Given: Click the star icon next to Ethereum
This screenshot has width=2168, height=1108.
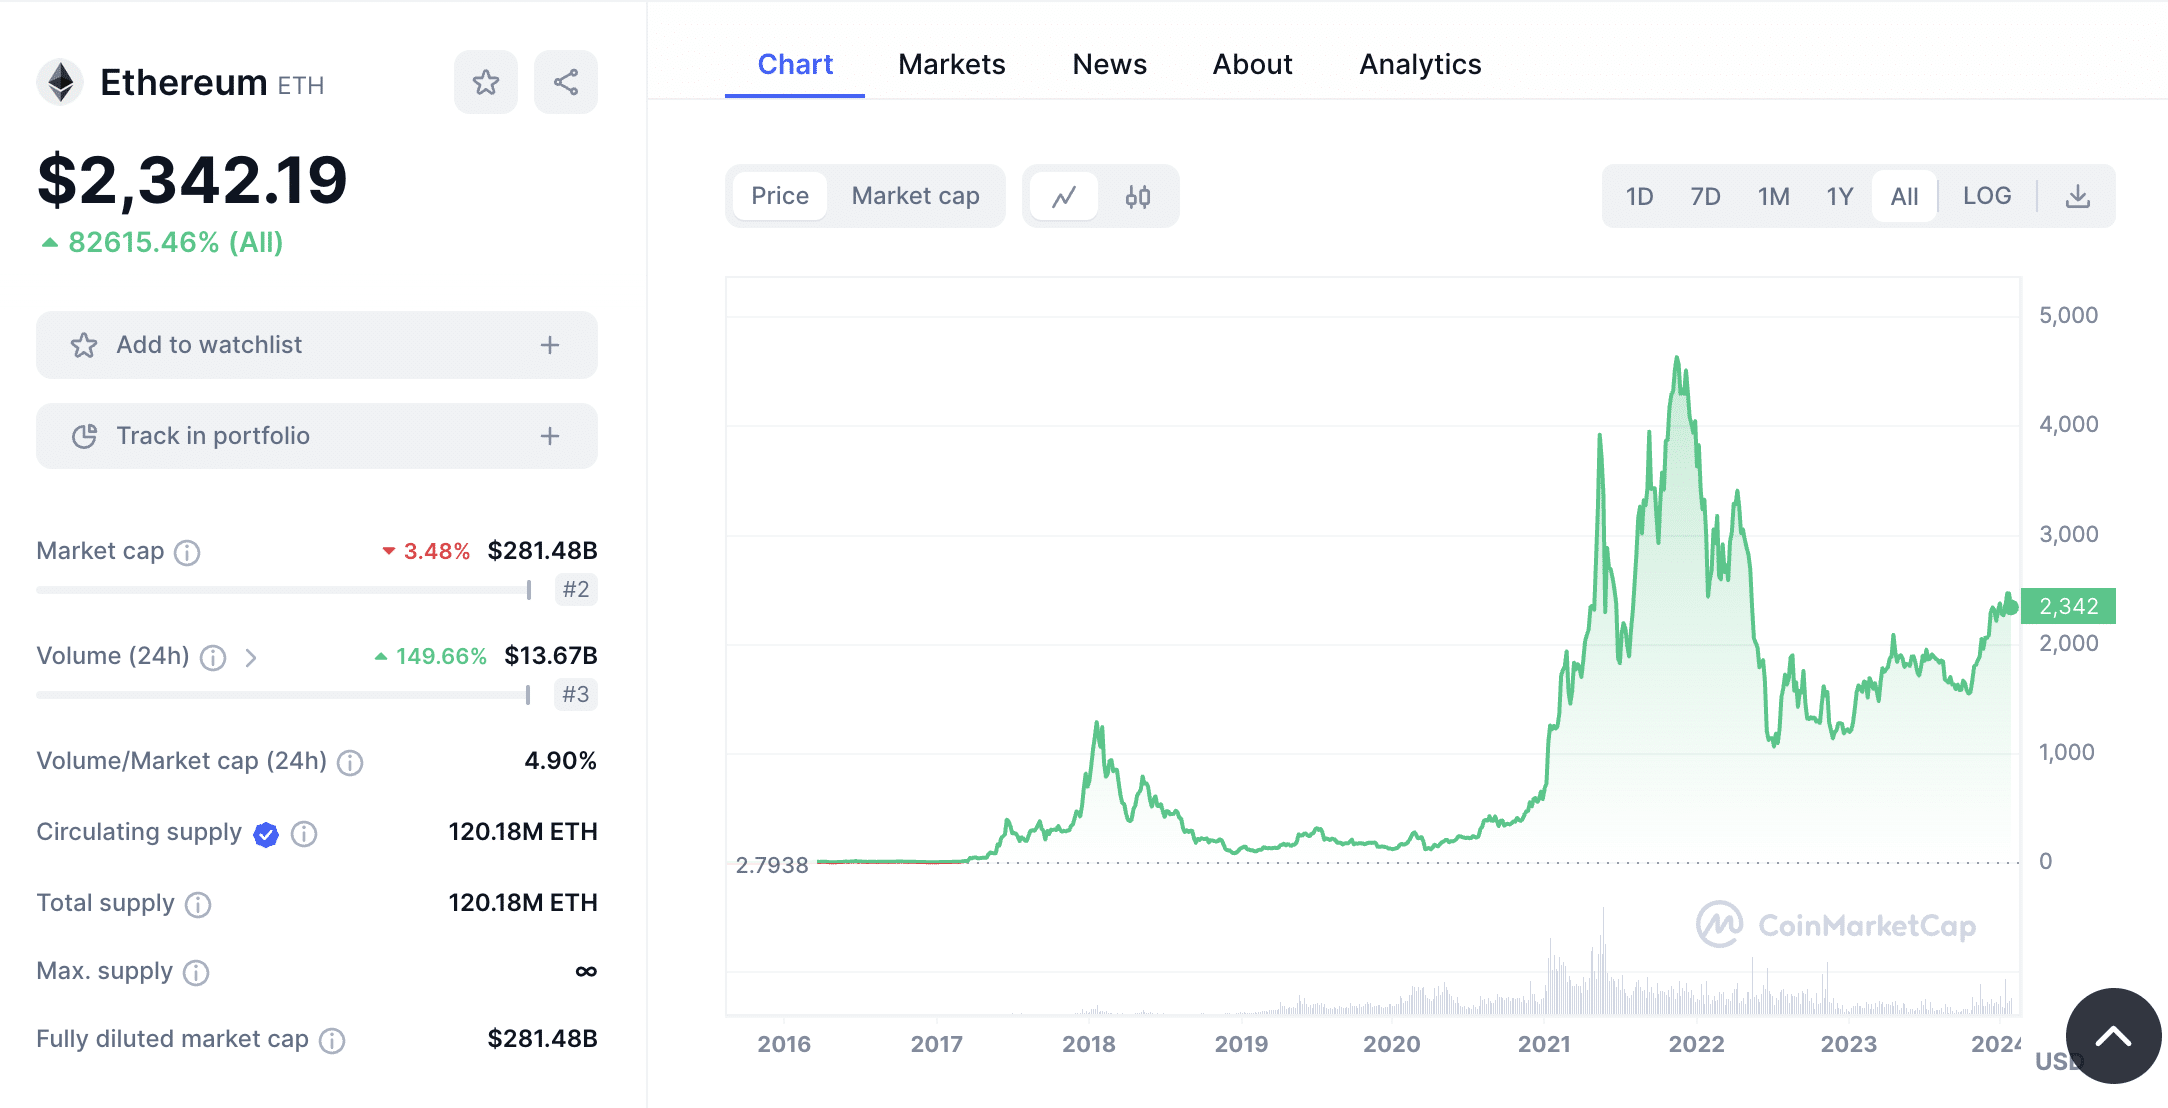Looking at the screenshot, I should [x=486, y=82].
